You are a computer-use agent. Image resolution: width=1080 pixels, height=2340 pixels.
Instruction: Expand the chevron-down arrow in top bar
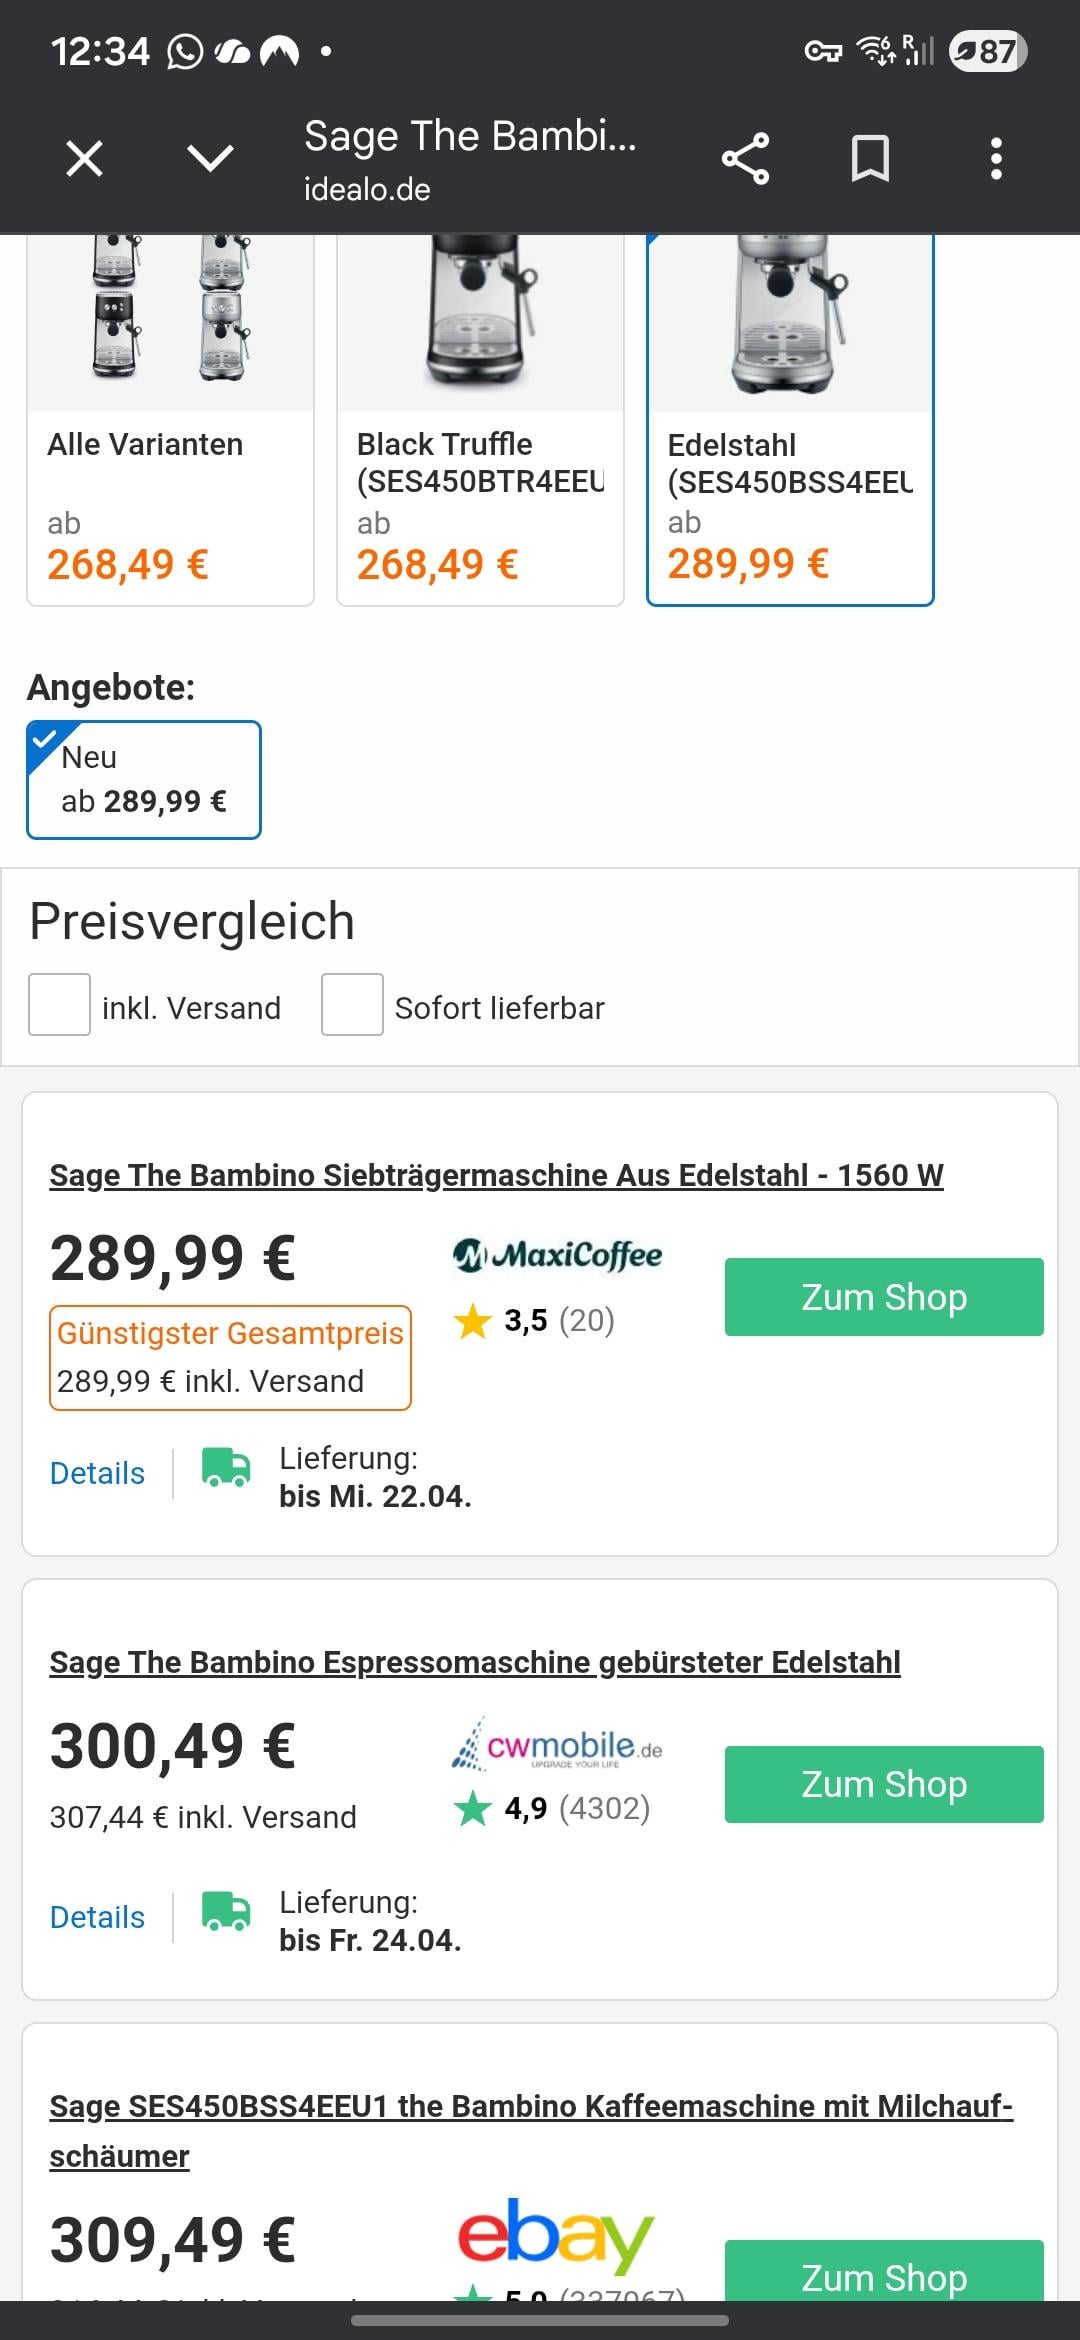tap(210, 158)
